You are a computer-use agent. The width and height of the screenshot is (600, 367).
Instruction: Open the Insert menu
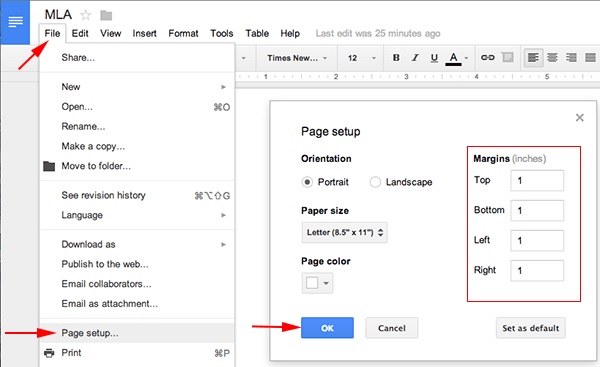click(144, 34)
